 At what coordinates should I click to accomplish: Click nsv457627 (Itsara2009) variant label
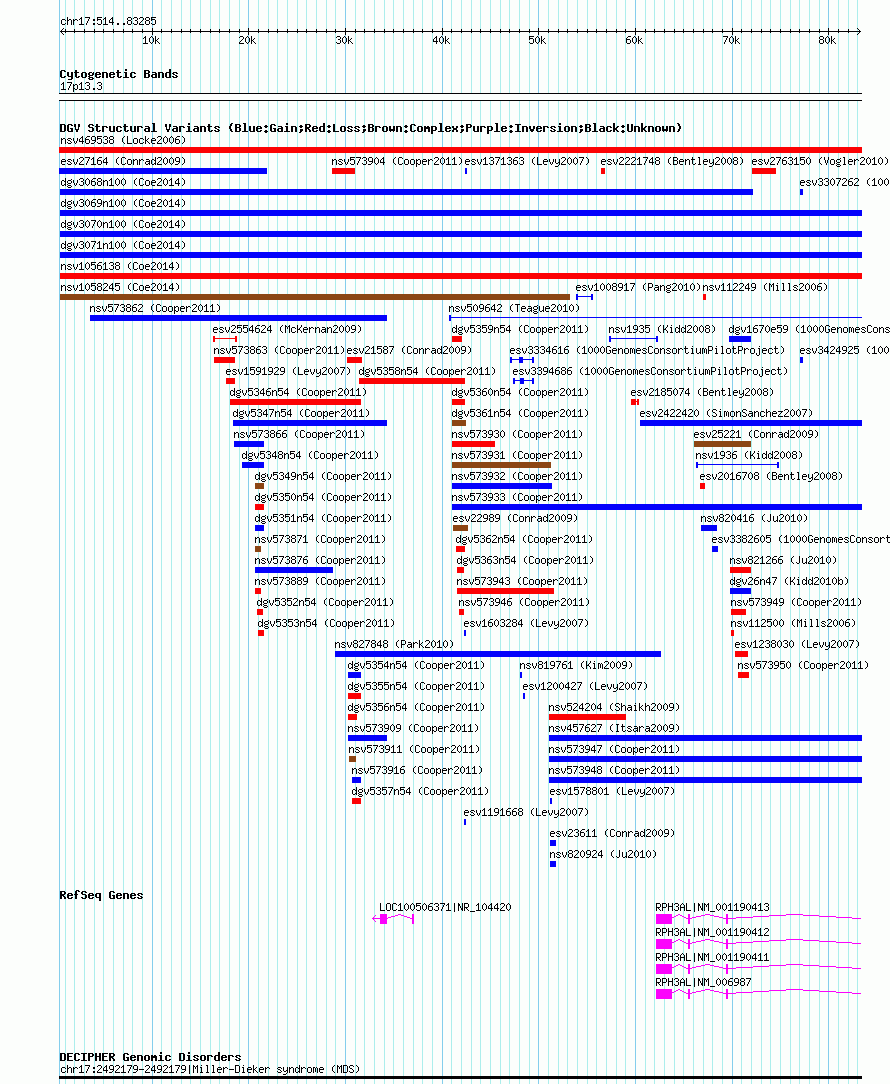[614, 728]
